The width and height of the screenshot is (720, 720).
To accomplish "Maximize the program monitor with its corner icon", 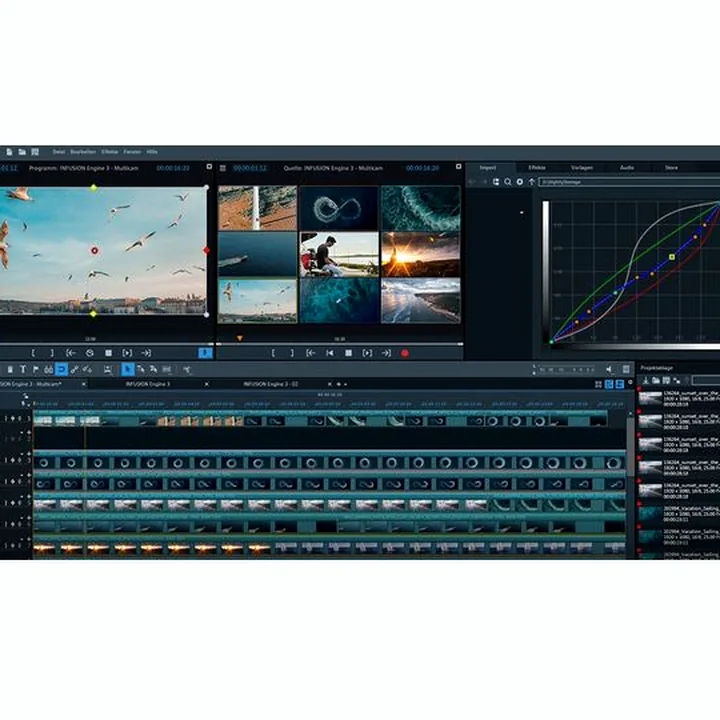I will coord(209,167).
